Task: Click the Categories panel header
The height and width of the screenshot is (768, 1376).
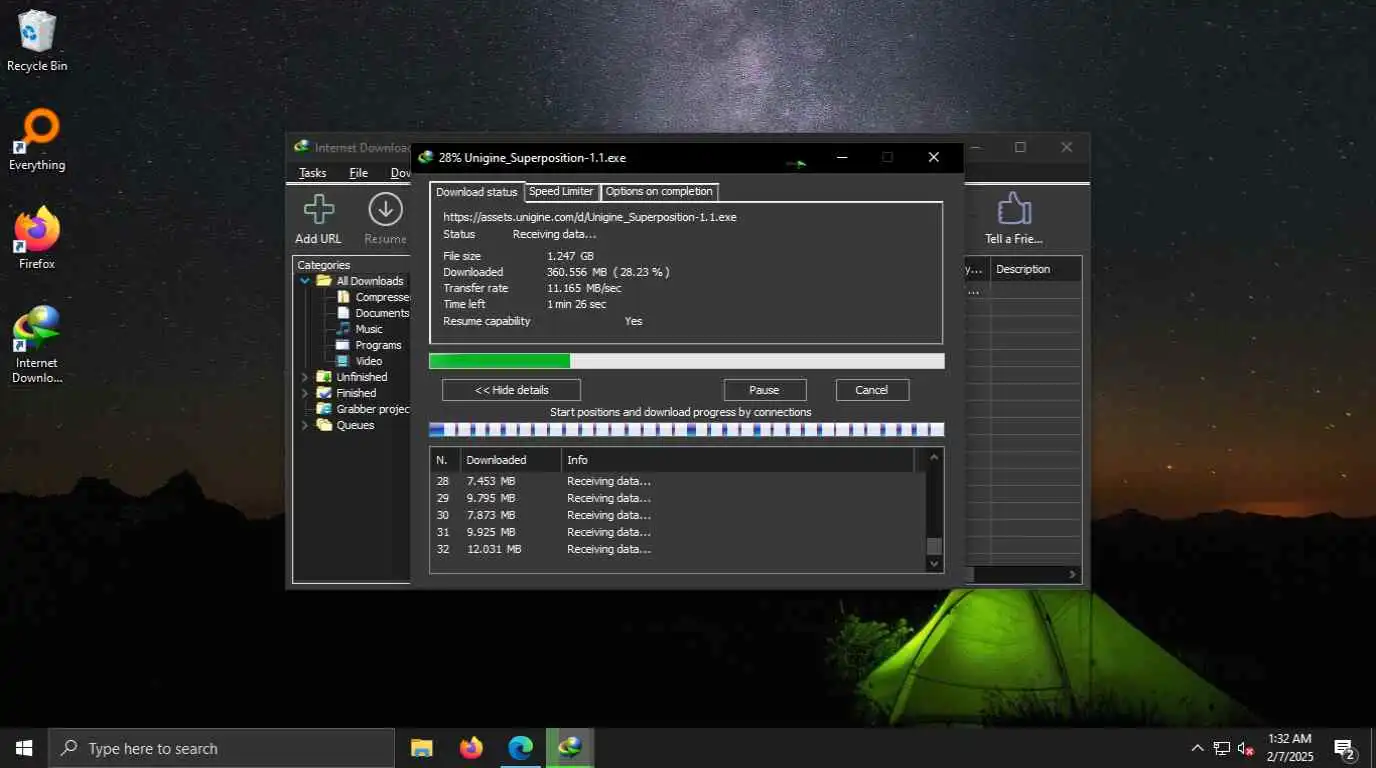Action: pos(323,265)
